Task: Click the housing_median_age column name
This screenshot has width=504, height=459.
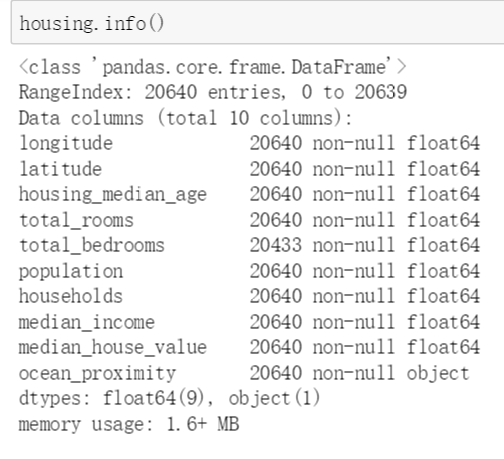Action: (113, 194)
